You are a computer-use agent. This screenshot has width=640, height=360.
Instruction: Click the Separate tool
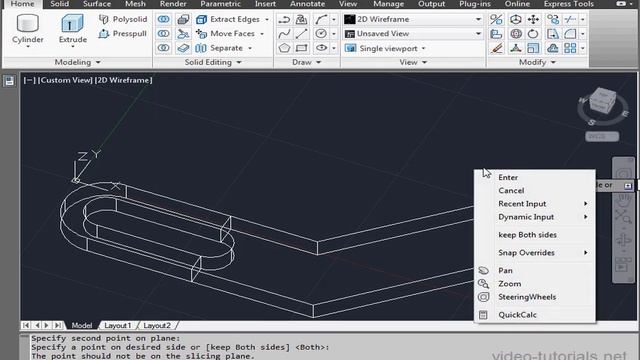click(219, 48)
